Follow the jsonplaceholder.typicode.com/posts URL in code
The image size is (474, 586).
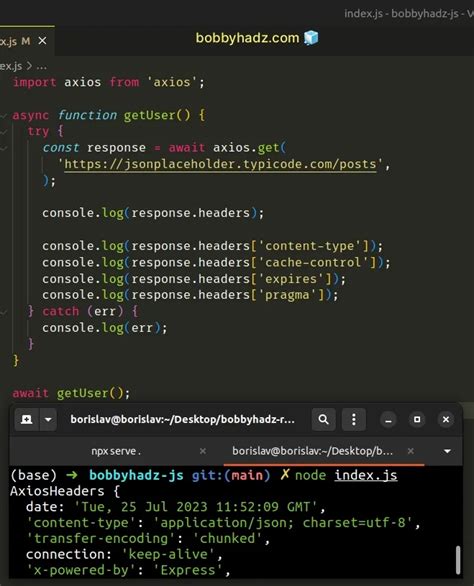(220, 164)
